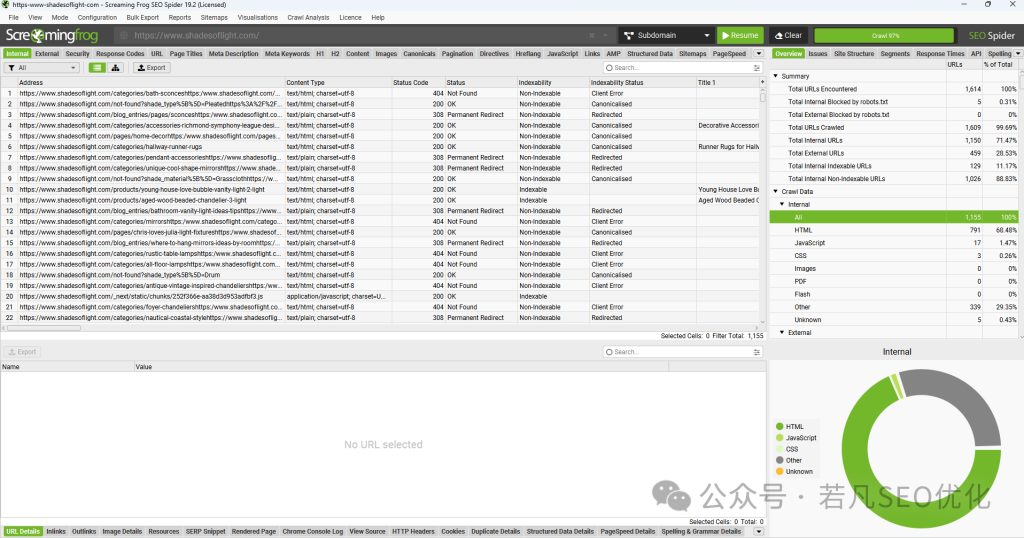Open the Site Structure tab
1024x538 pixels.
point(854,54)
